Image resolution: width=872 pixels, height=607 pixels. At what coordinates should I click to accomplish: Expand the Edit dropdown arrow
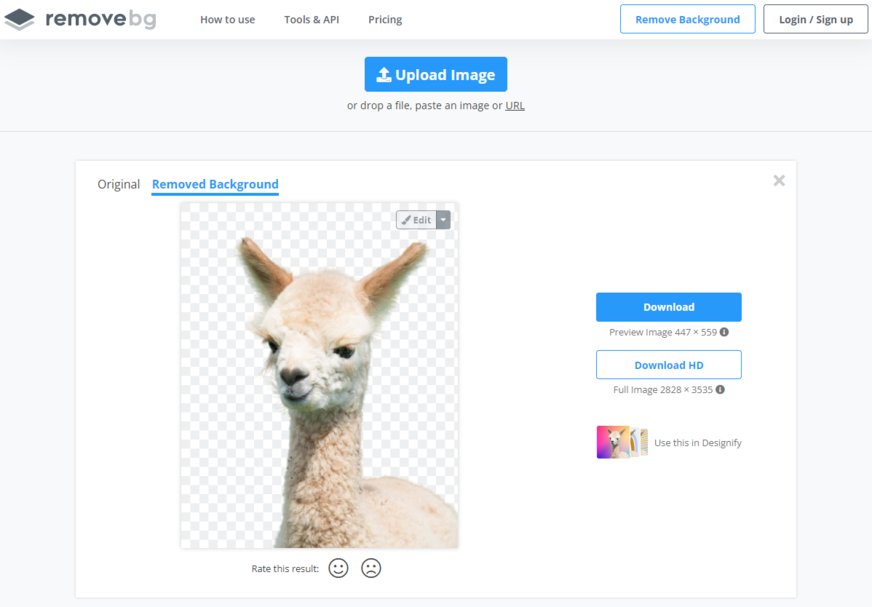[443, 220]
